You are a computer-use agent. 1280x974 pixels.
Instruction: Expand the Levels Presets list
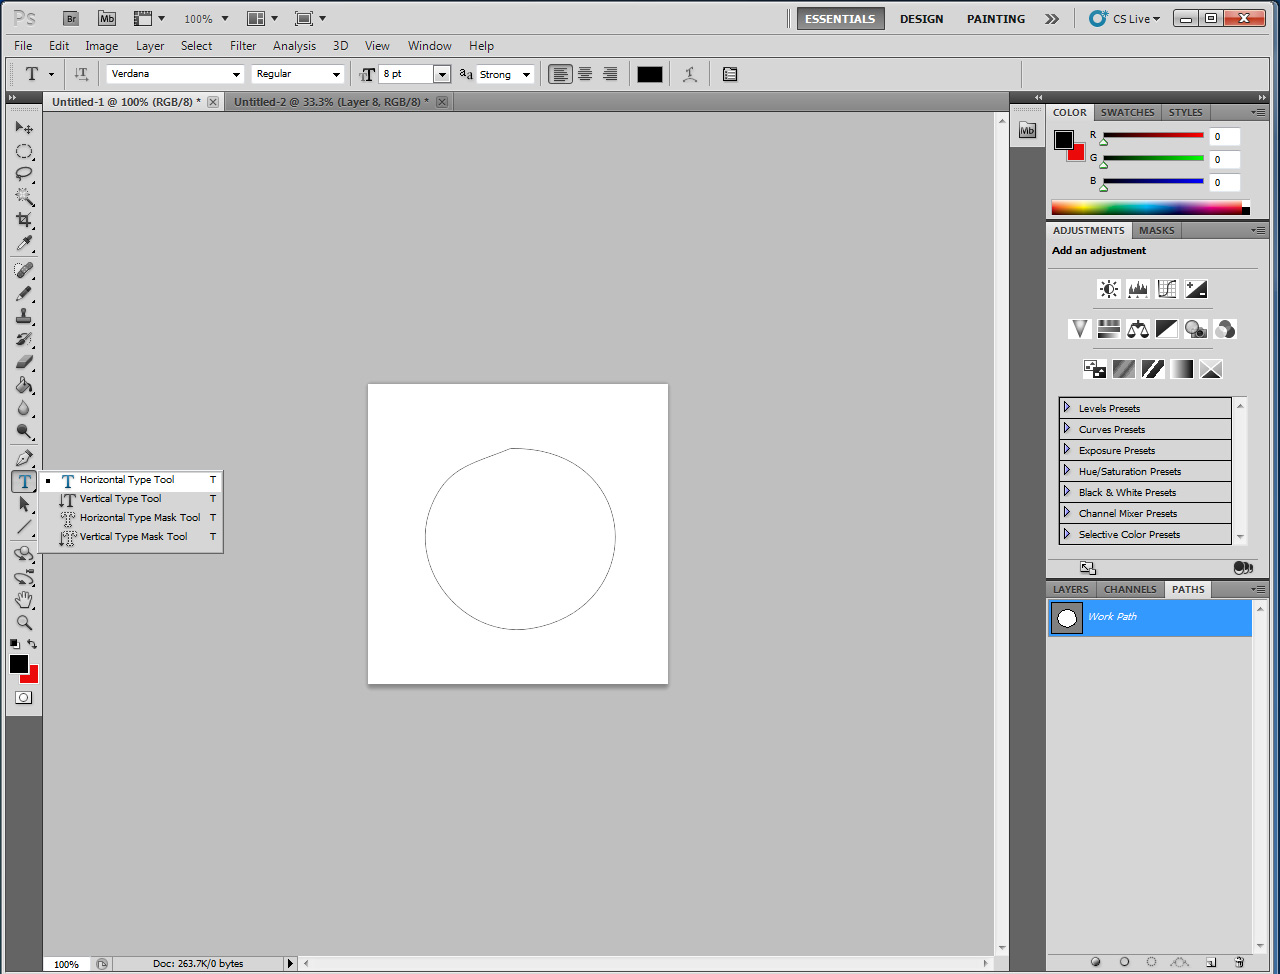1067,408
